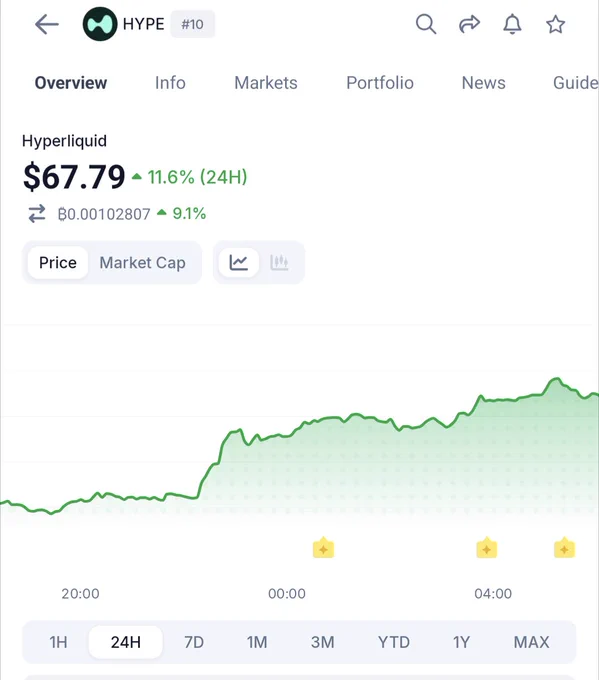
Task: Set a price alert with bell icon
Action: click(512, 24)
